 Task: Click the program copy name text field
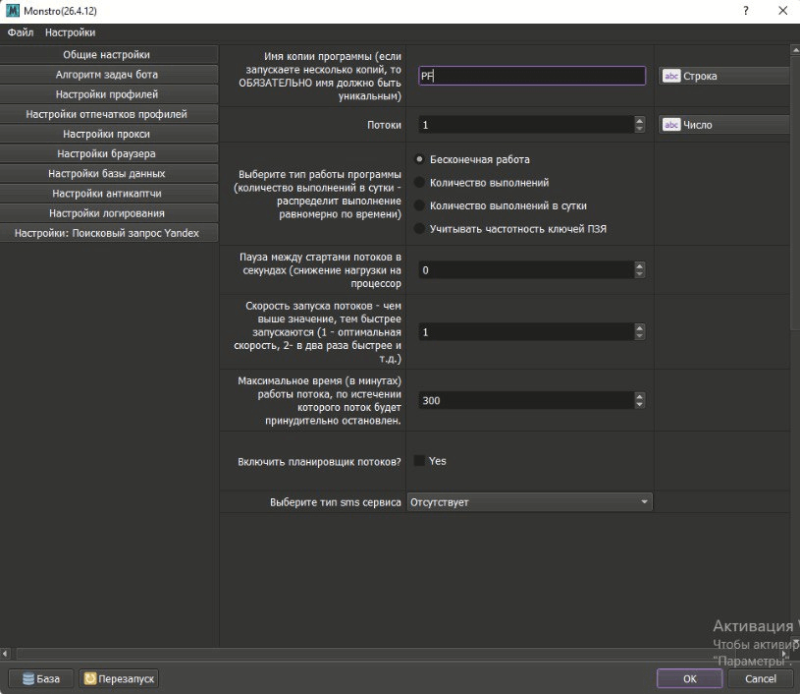(x=530, y=76)
